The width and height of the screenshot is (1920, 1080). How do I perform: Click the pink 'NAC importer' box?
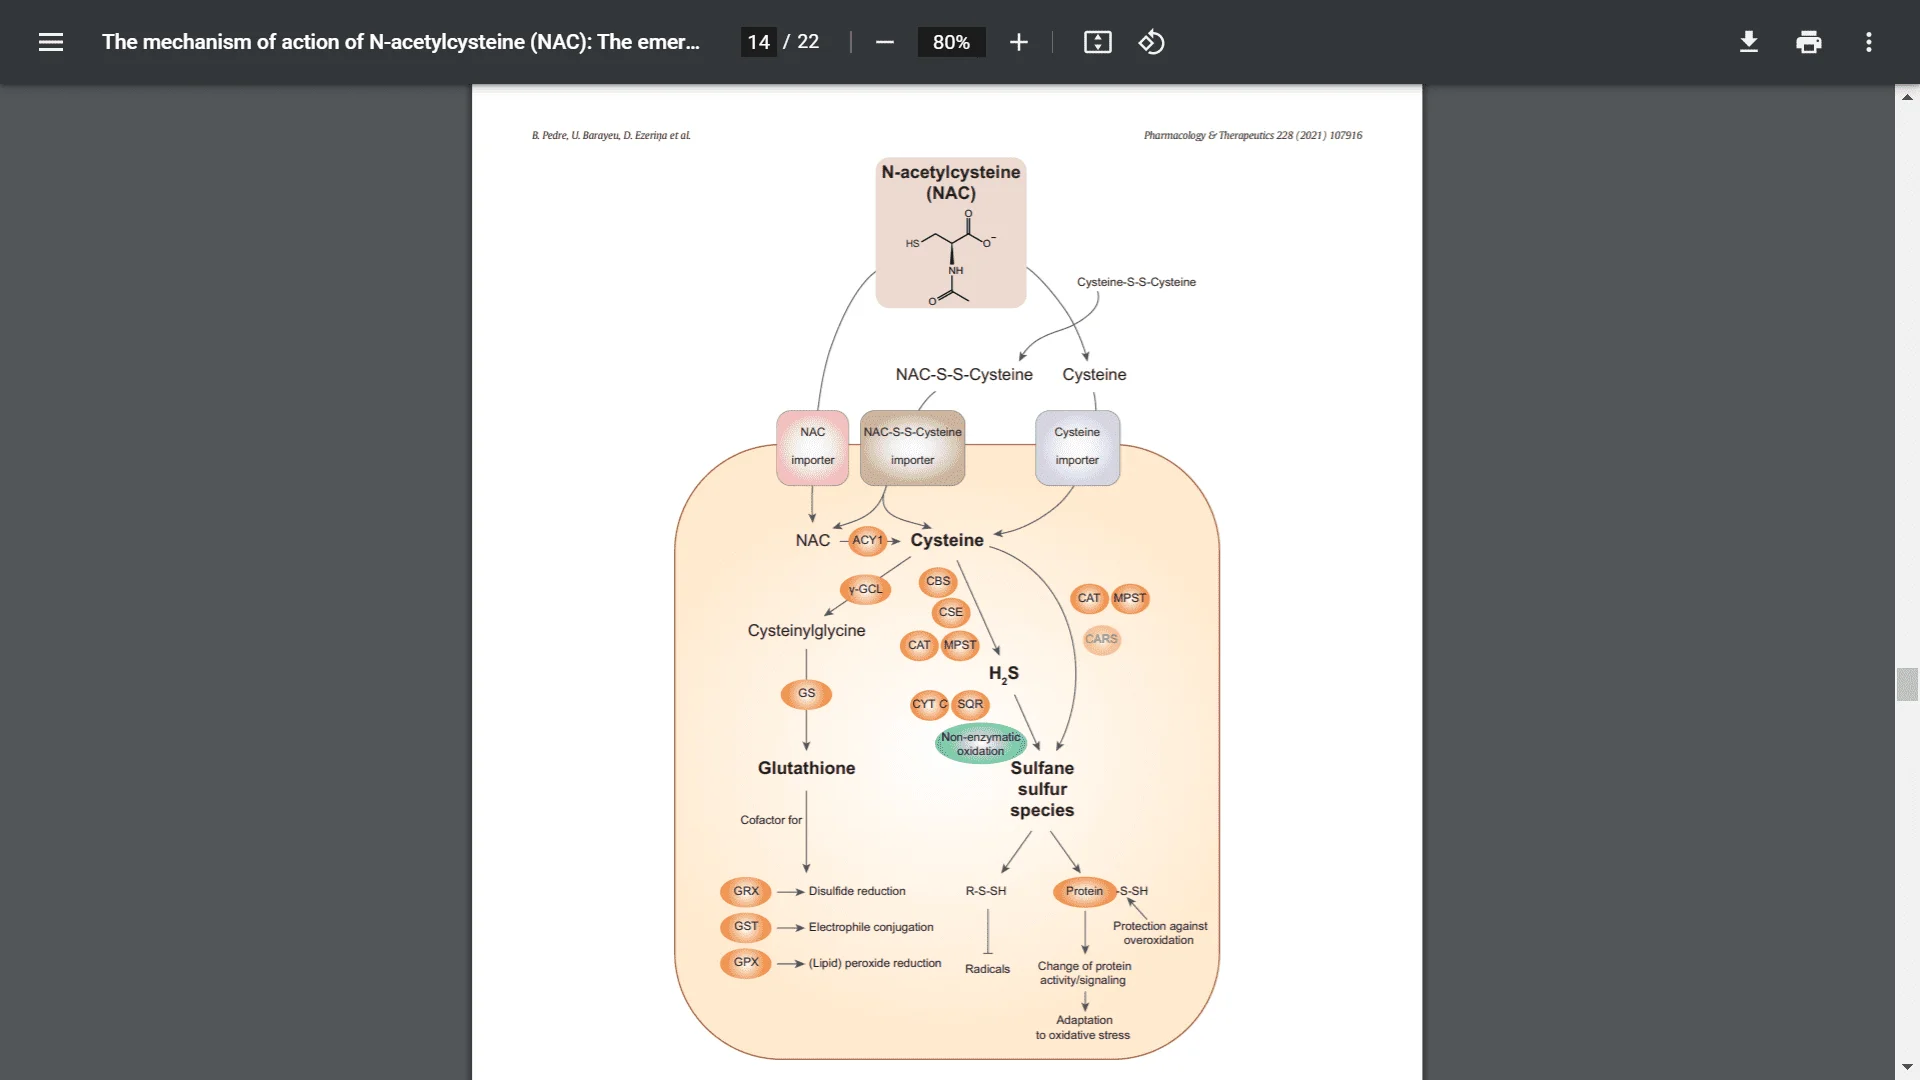pos(813,447)
